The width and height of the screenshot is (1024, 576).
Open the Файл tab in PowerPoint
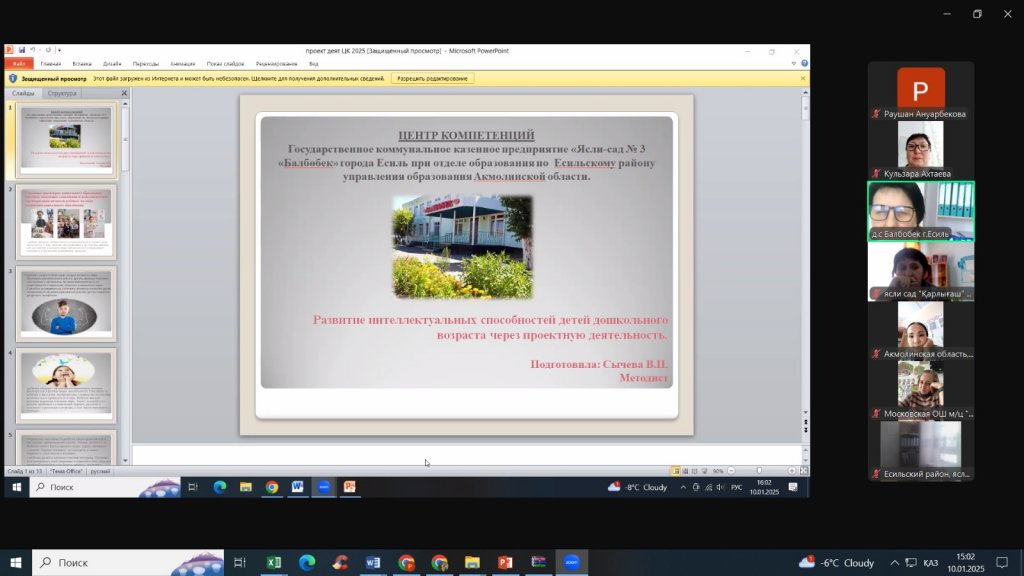[18, 63]
